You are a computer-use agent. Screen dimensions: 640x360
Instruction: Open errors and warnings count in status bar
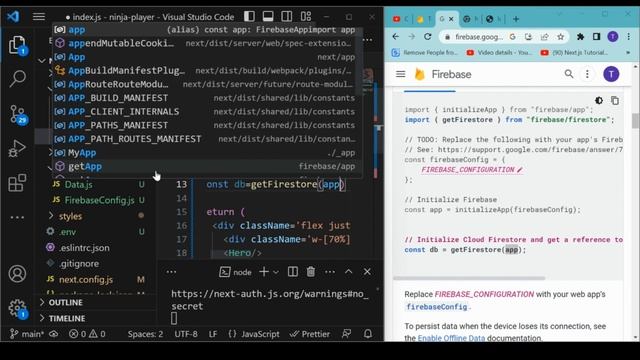pyautogui.click(x=87, y=334)
